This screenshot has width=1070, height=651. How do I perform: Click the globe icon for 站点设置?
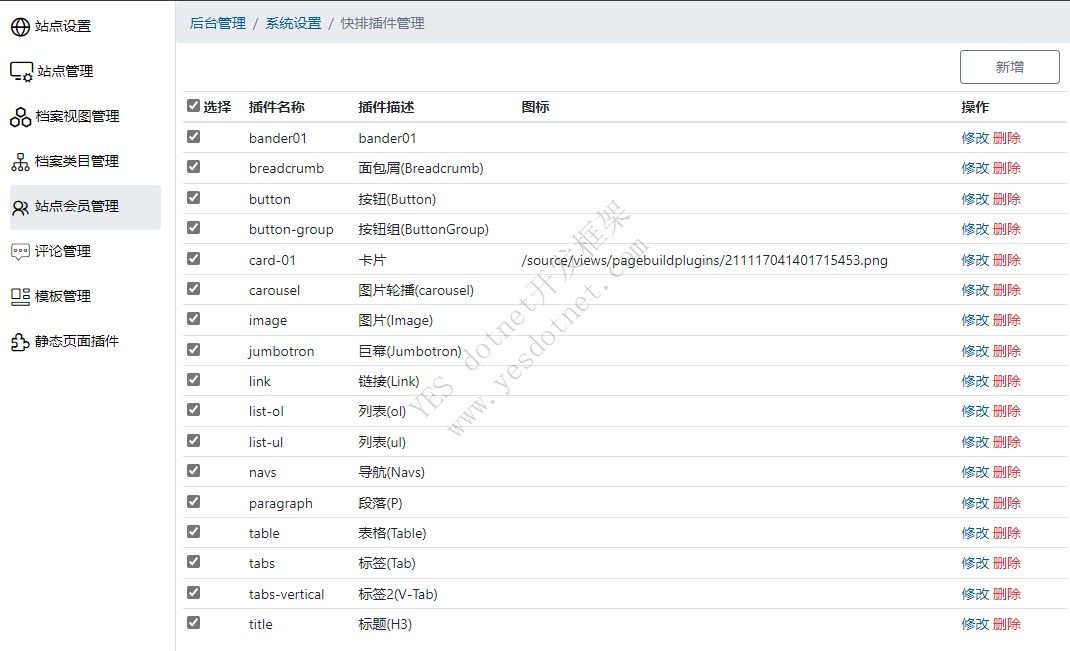coord(20,27)
